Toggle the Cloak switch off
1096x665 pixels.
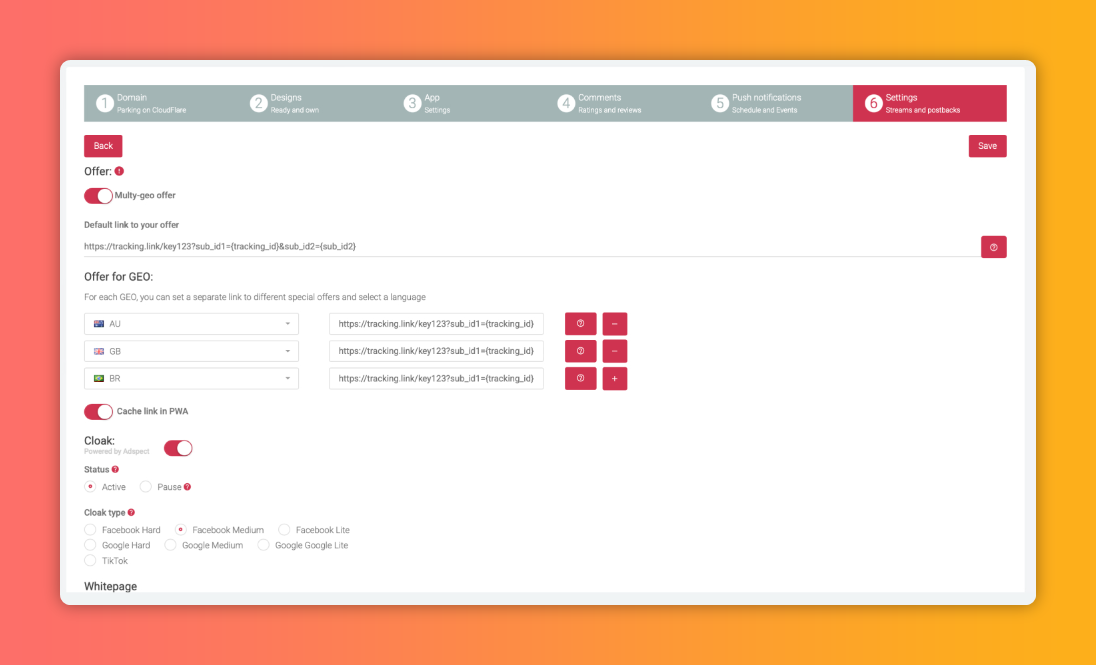(x=178, y=448)
